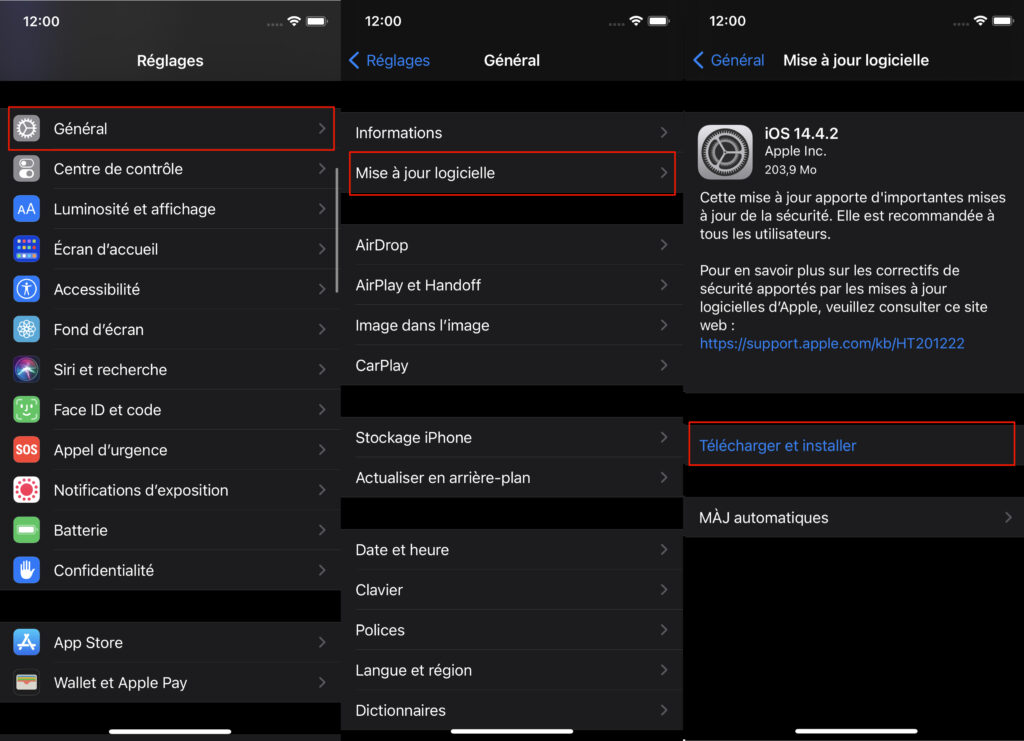The height and width of the screenshot is (741, 1024).
Task: Select Batterie text
Action: tap(80, 530)
